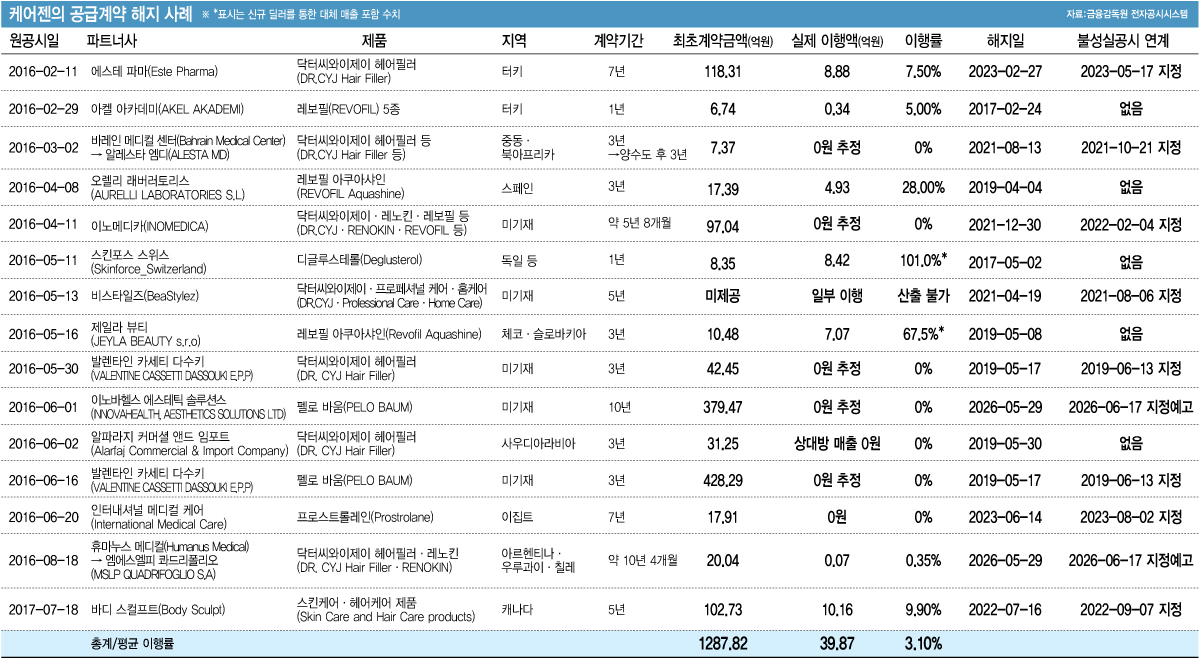Select contract amount '118.31'
1200x658 pixels.
[723, 71]
